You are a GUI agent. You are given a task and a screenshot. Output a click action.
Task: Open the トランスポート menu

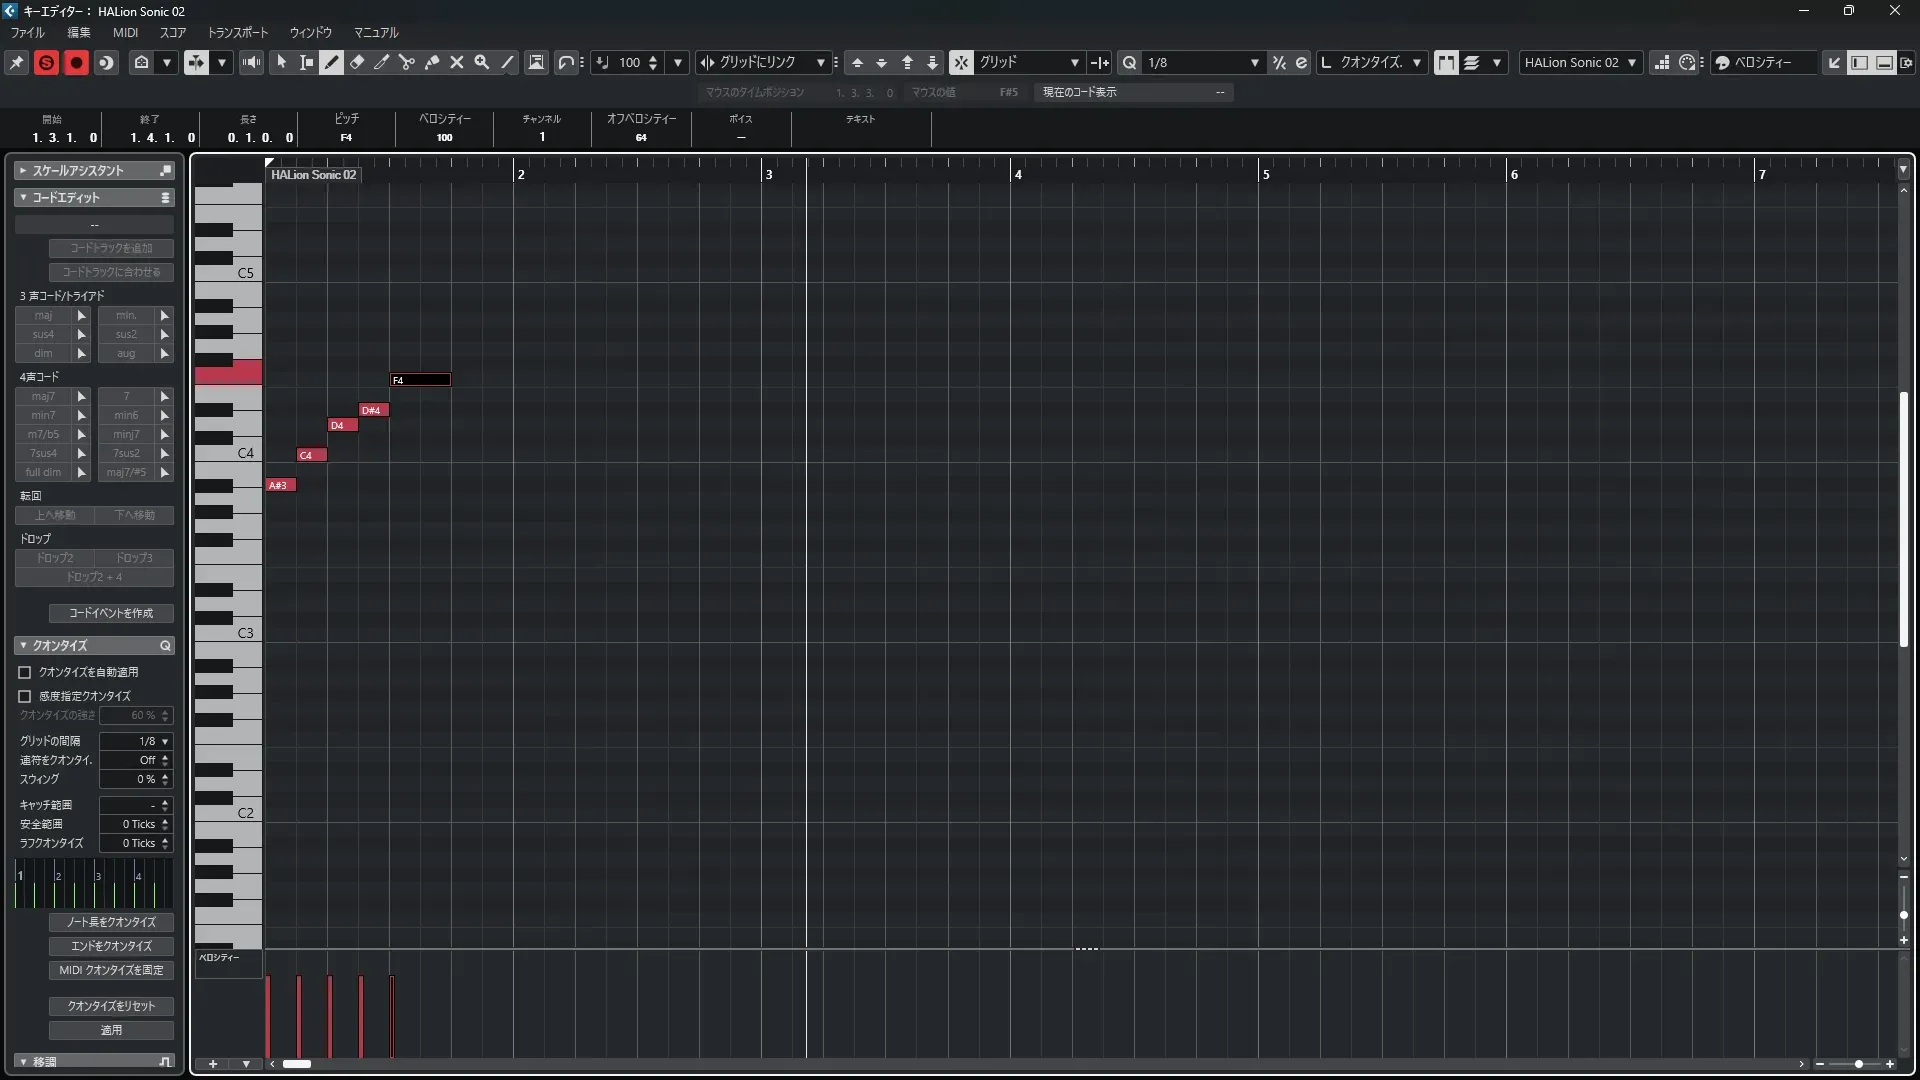tap(237, 32)
